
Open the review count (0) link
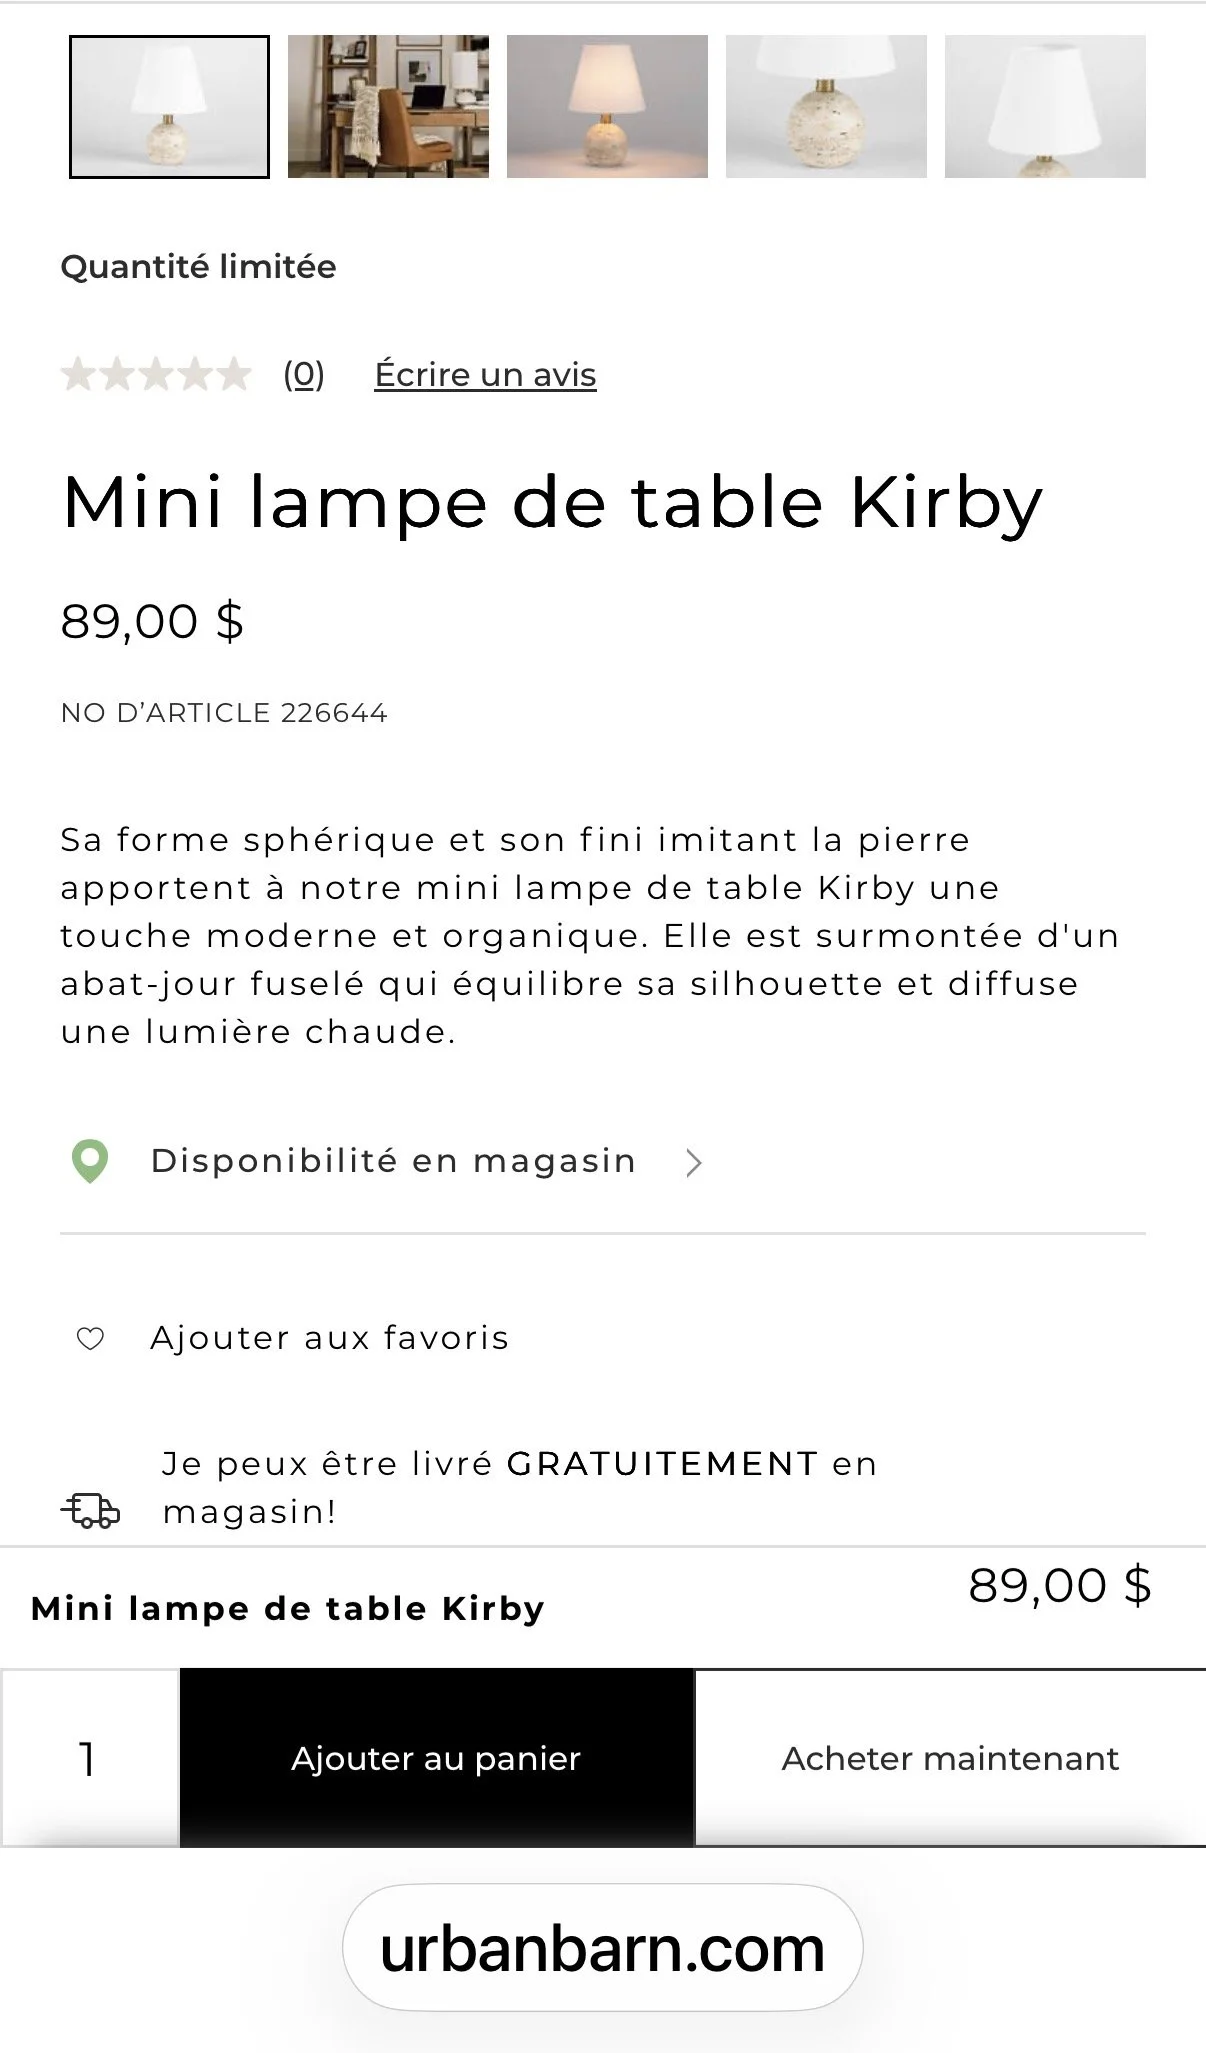coord(304,375)
